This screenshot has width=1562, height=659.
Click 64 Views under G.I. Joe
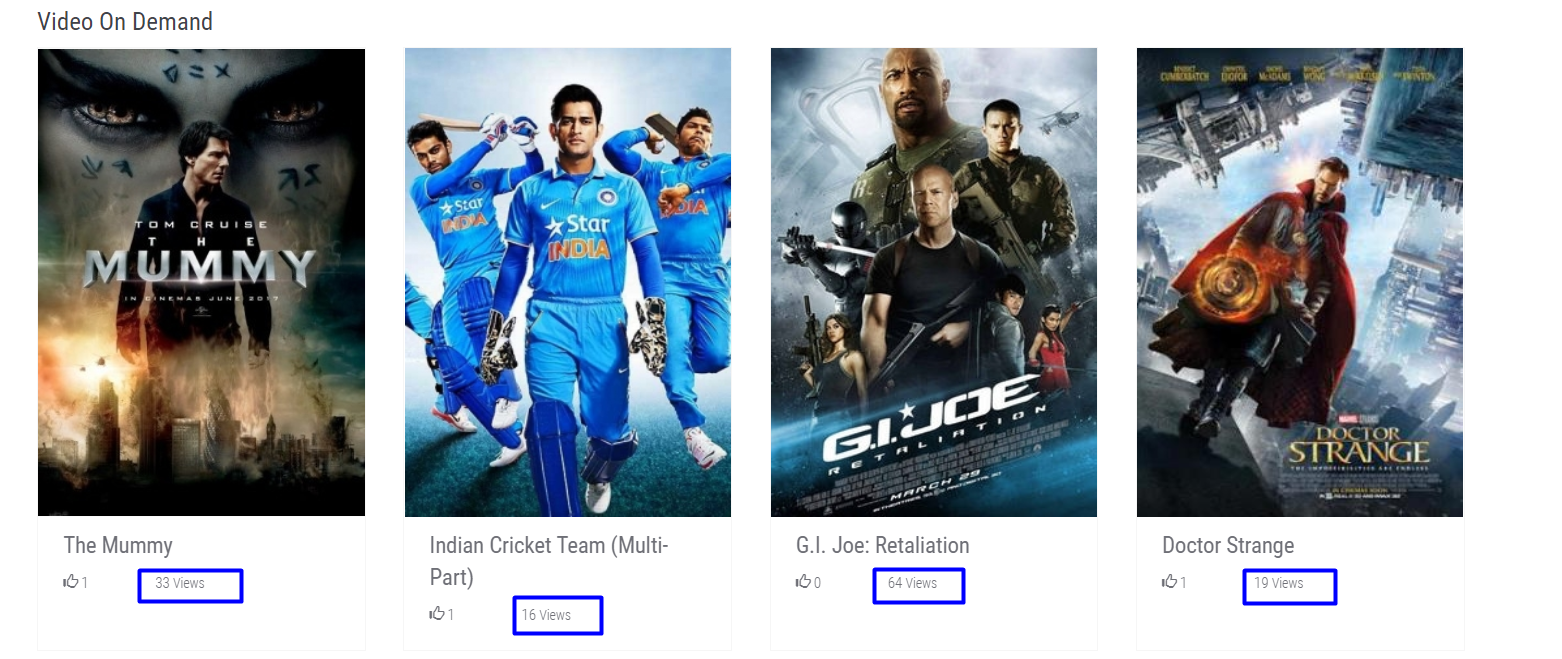click(912, 583)
